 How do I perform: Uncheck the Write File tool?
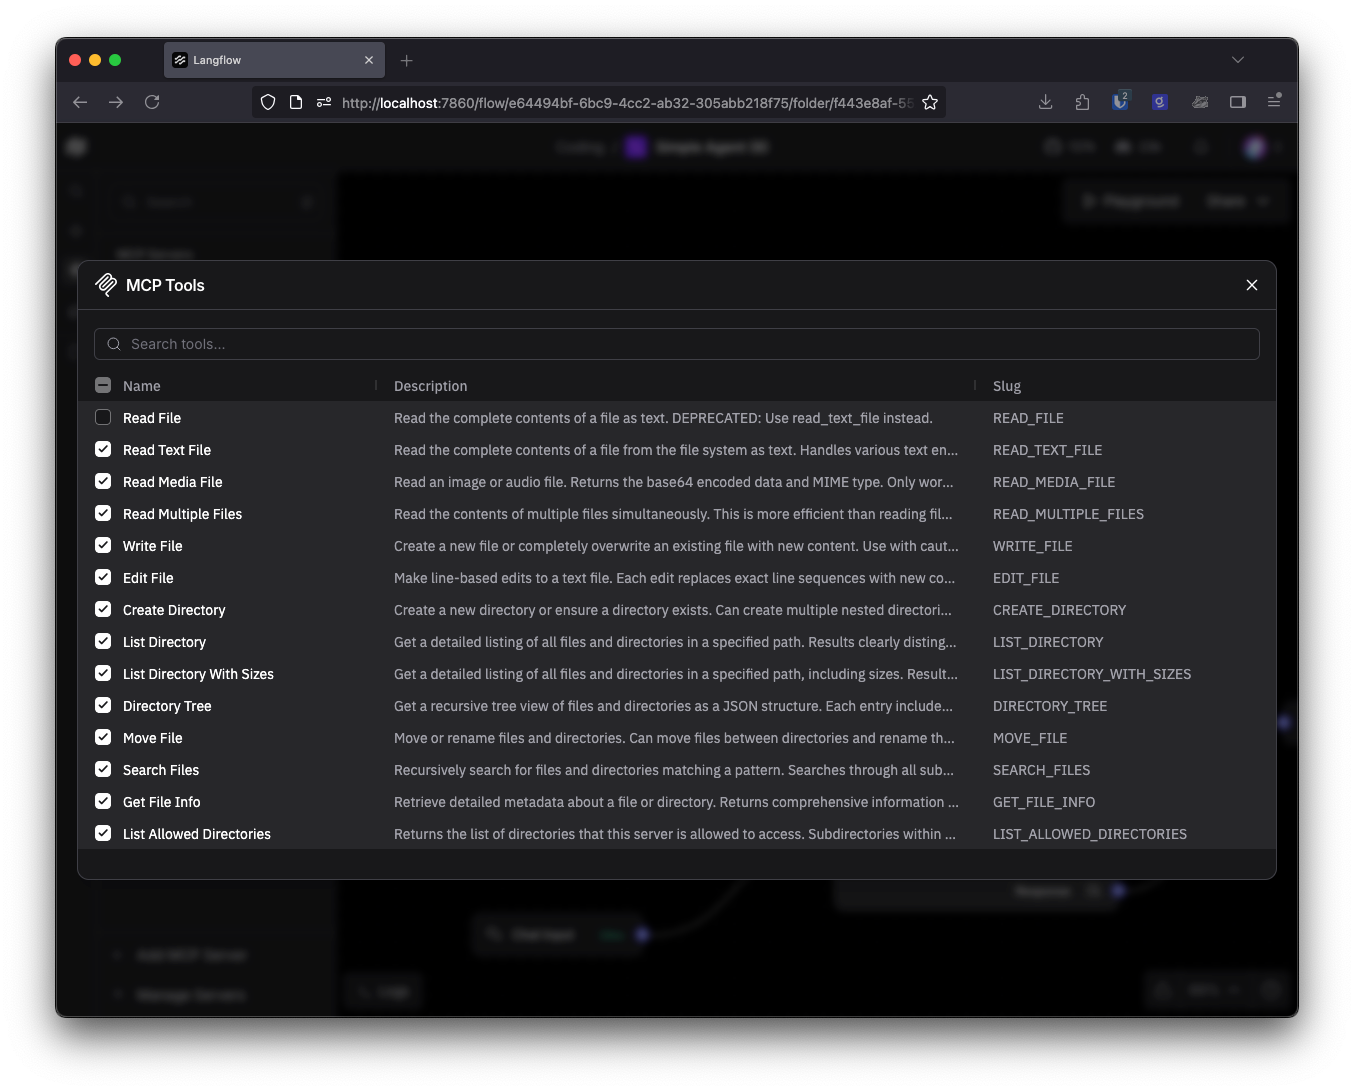(103, 546)
